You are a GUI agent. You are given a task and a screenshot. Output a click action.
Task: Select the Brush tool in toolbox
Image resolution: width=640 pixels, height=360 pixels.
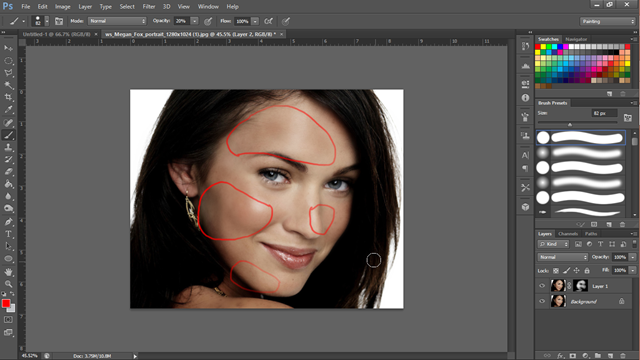coord(8,135)
